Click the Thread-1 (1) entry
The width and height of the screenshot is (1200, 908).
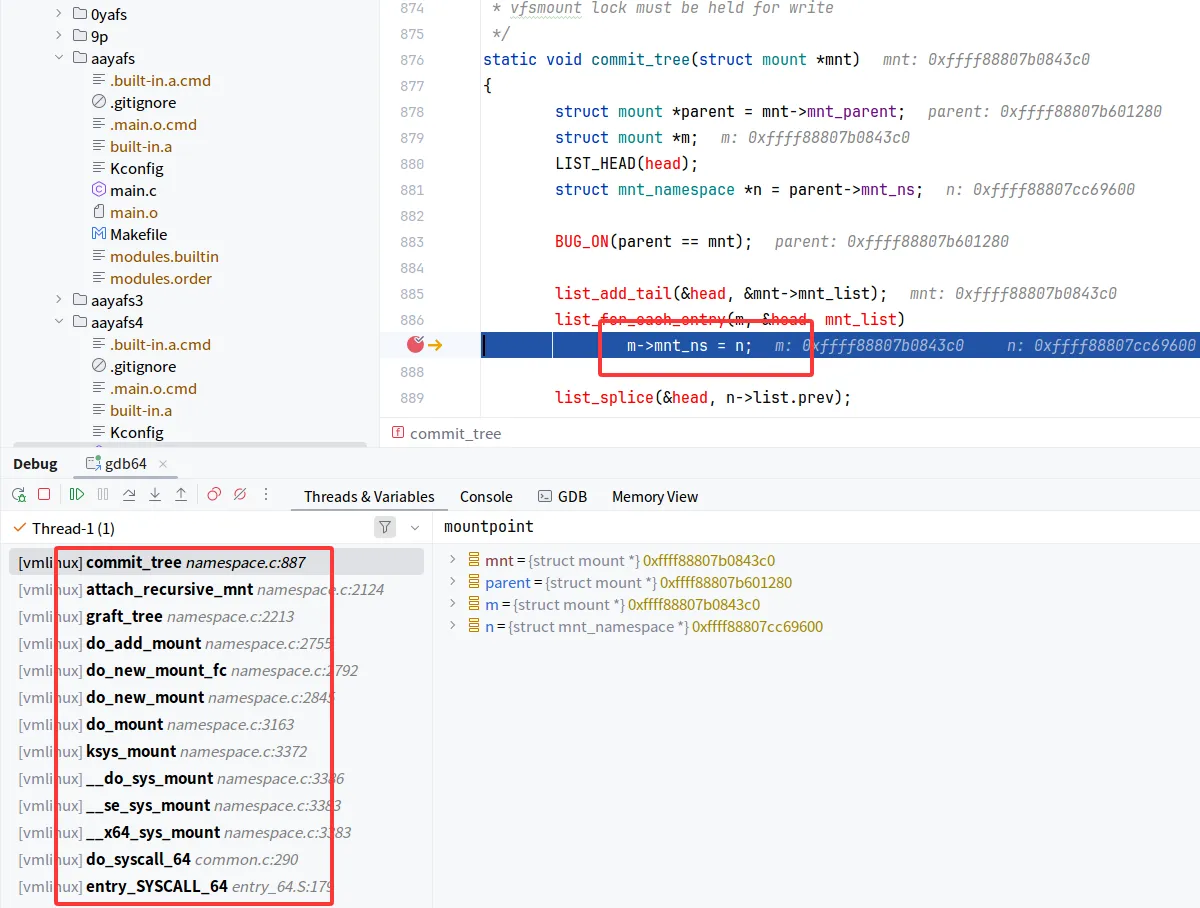(x=73, y=528)
